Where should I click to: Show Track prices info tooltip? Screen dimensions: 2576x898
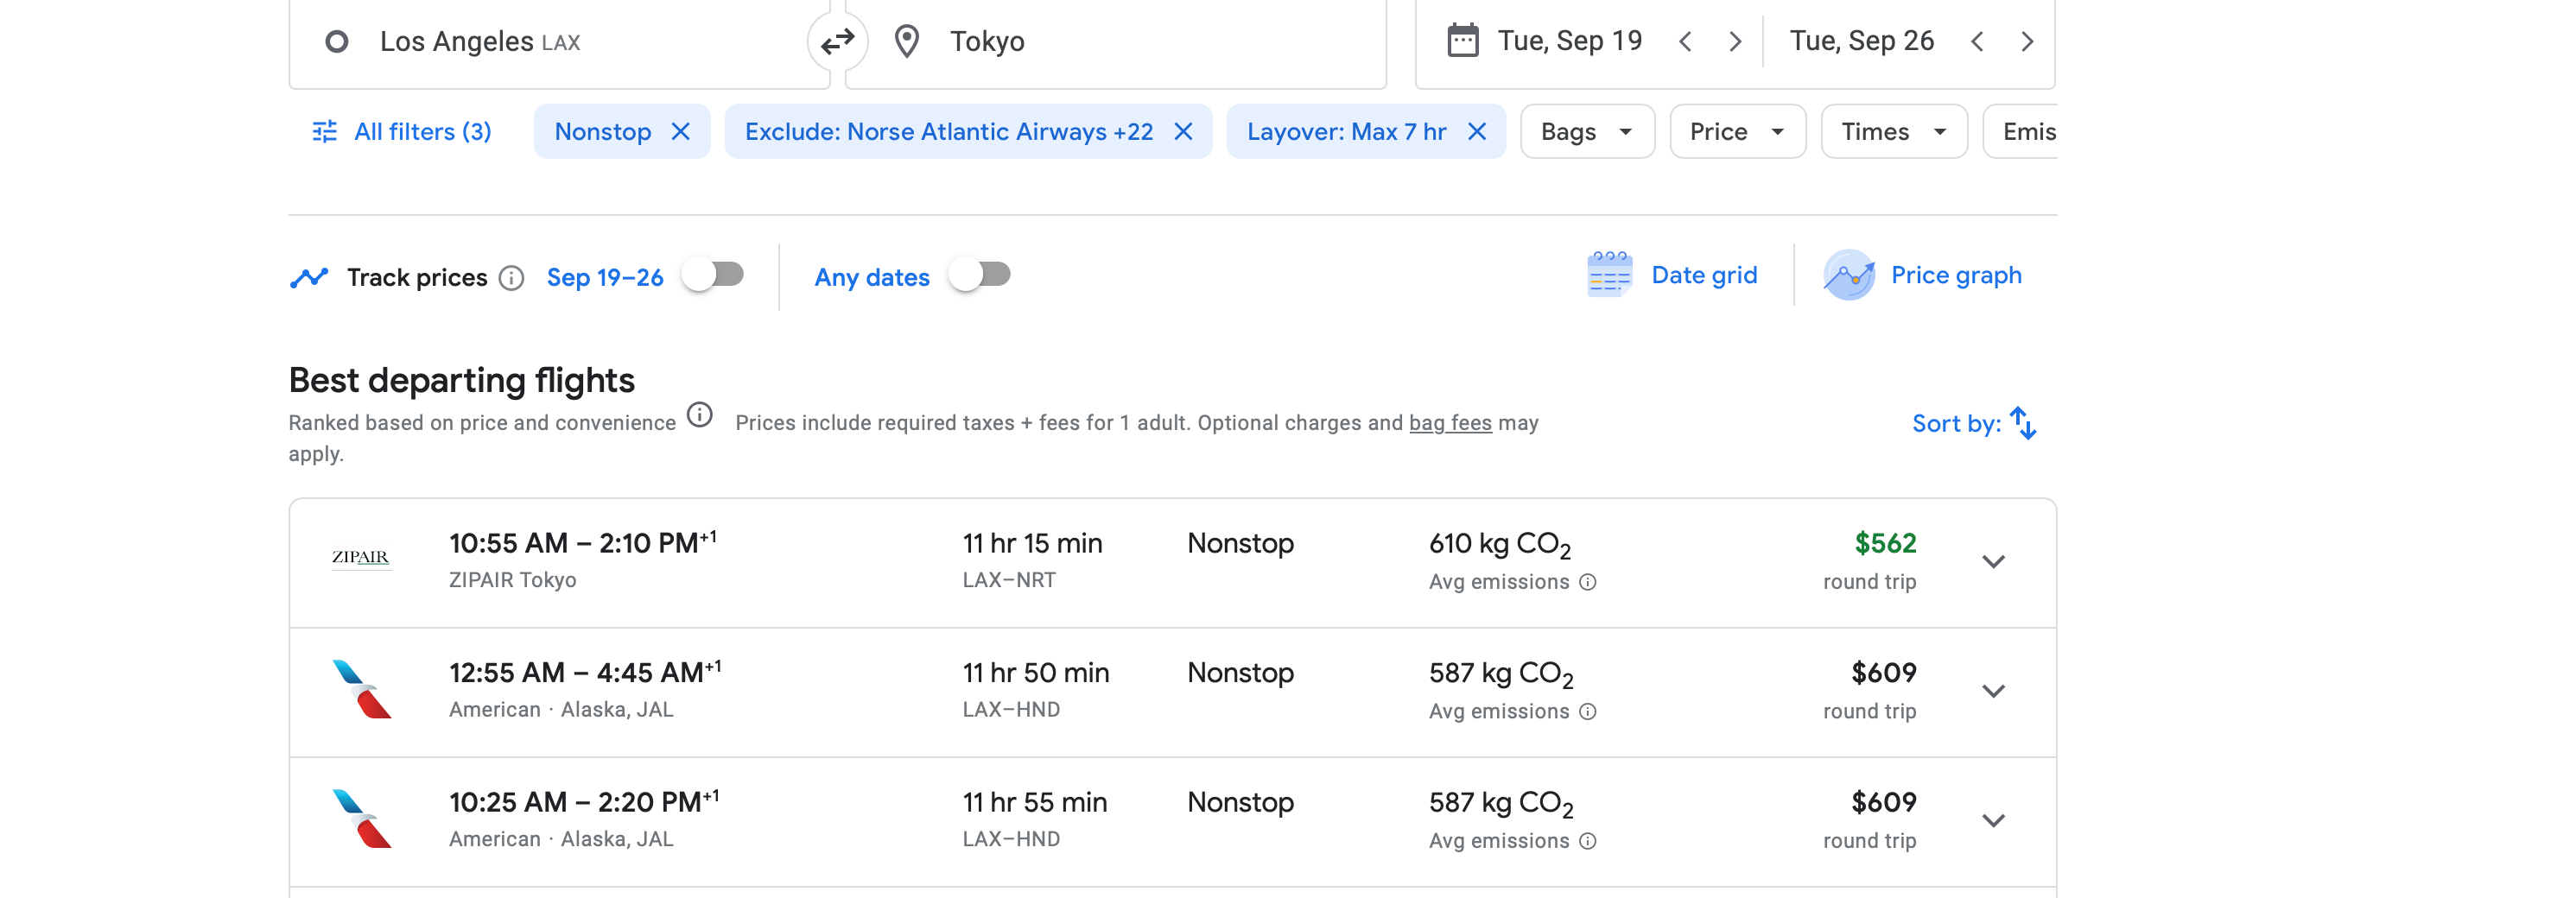[512, 278]
